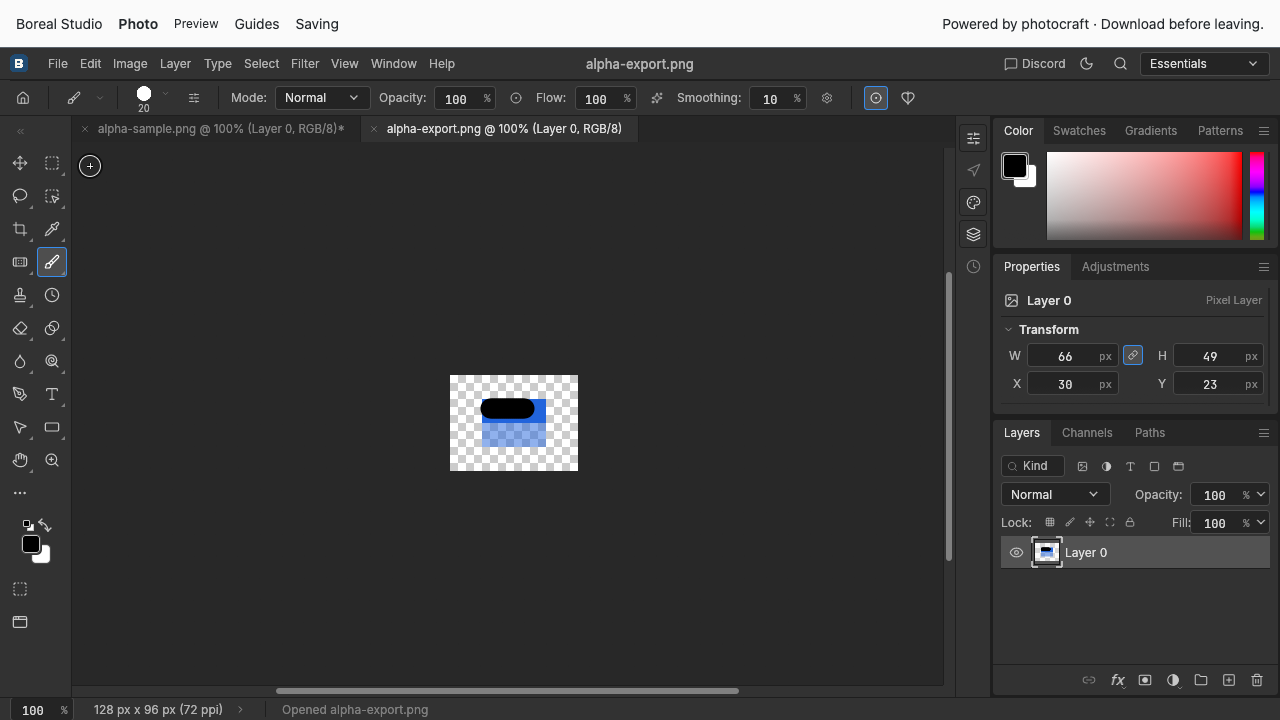Select the Type tool
The height and width of the screenshot is (720, 1280).
click(x=52, y=394)
